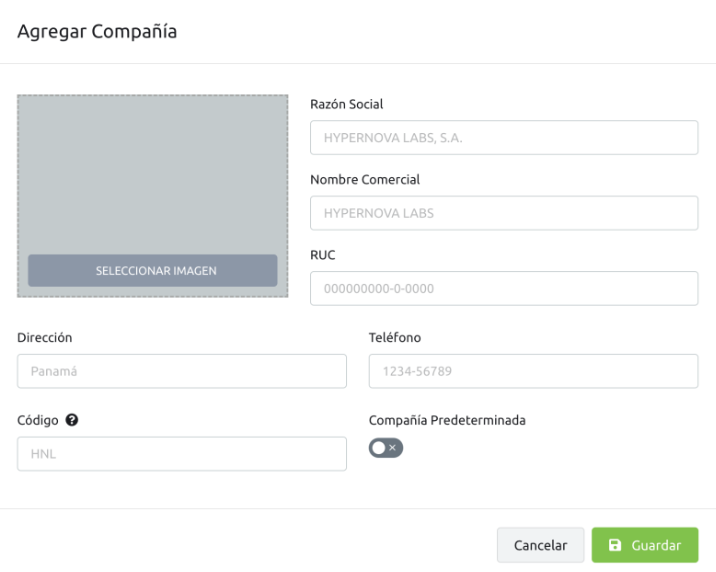Click the Agregar Compañía dialog title
This screenshot has width=716, height=572.
pos(97,31)
